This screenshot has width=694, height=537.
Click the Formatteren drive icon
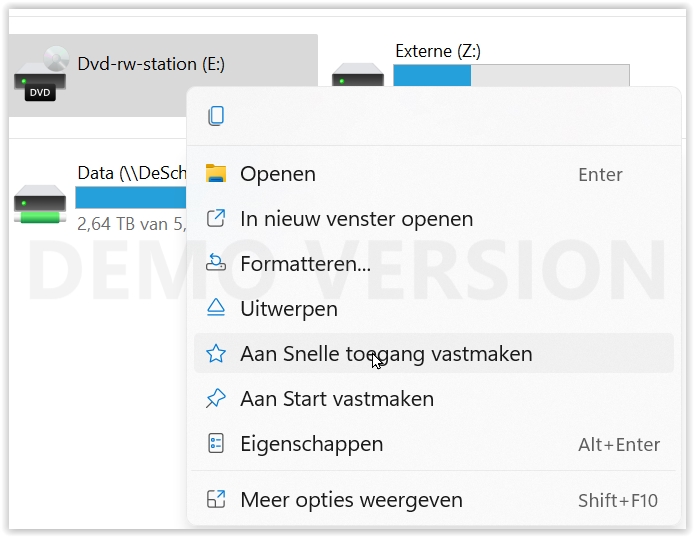[x=216, y=264]
